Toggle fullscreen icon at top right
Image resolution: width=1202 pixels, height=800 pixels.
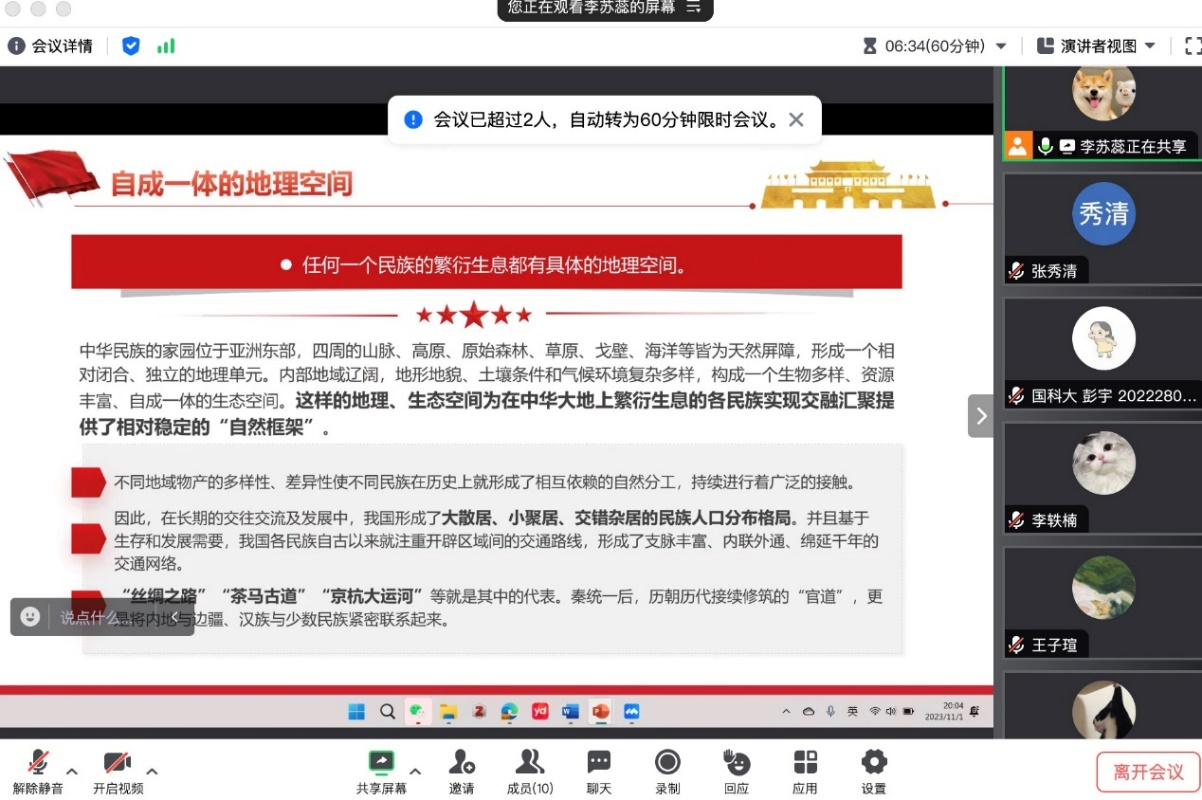coord(1191,46)
